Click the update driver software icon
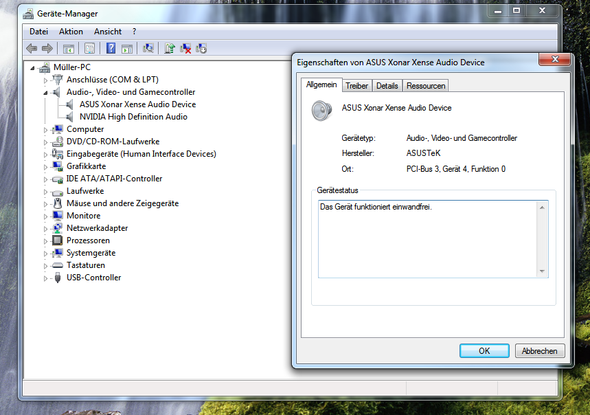 170,48
